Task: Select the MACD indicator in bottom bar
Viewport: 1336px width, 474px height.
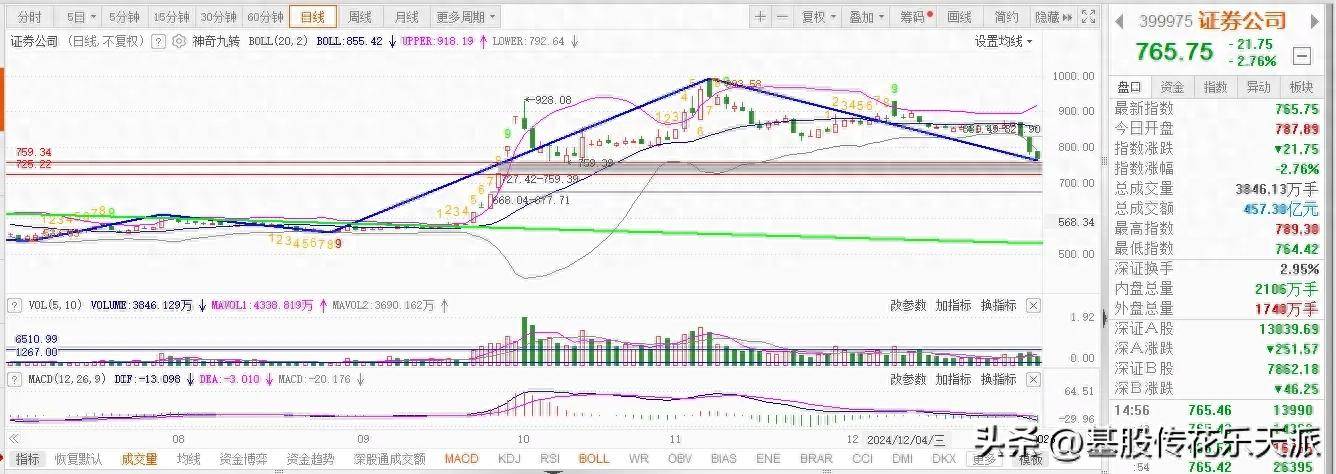Action: pyautogui.click(x=461, y=459)
